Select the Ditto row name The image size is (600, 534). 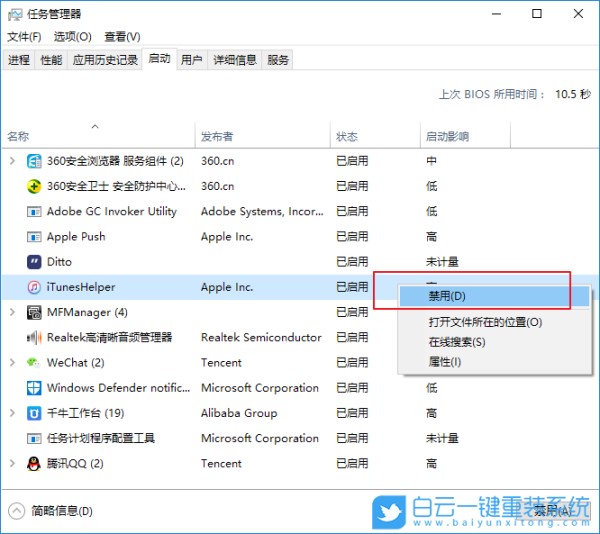[x=59, y=262]
